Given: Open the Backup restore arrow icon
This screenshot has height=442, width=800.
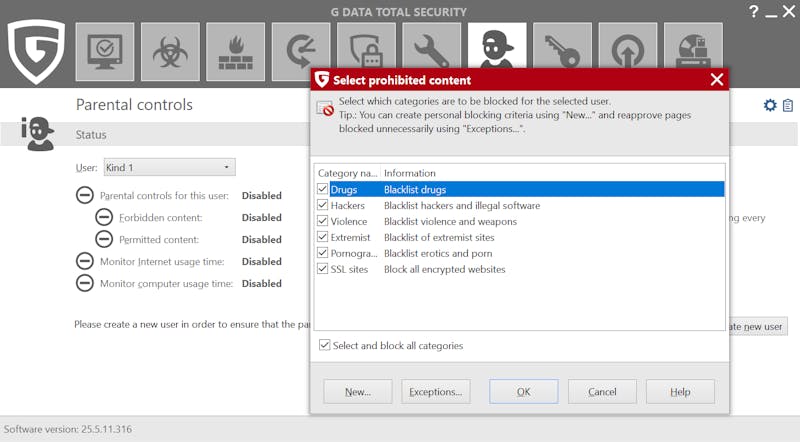Looking at the screenshot, I should tap(301, 52).
